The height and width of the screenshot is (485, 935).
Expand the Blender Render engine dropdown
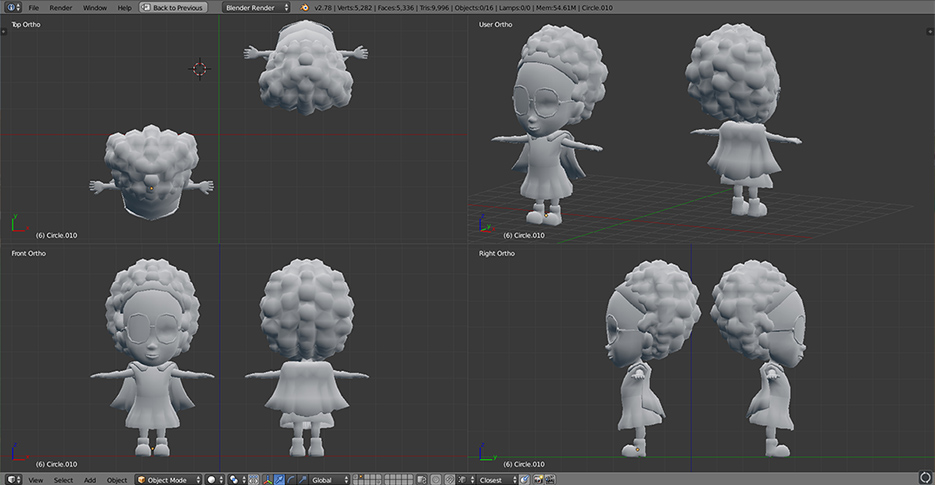255,7
